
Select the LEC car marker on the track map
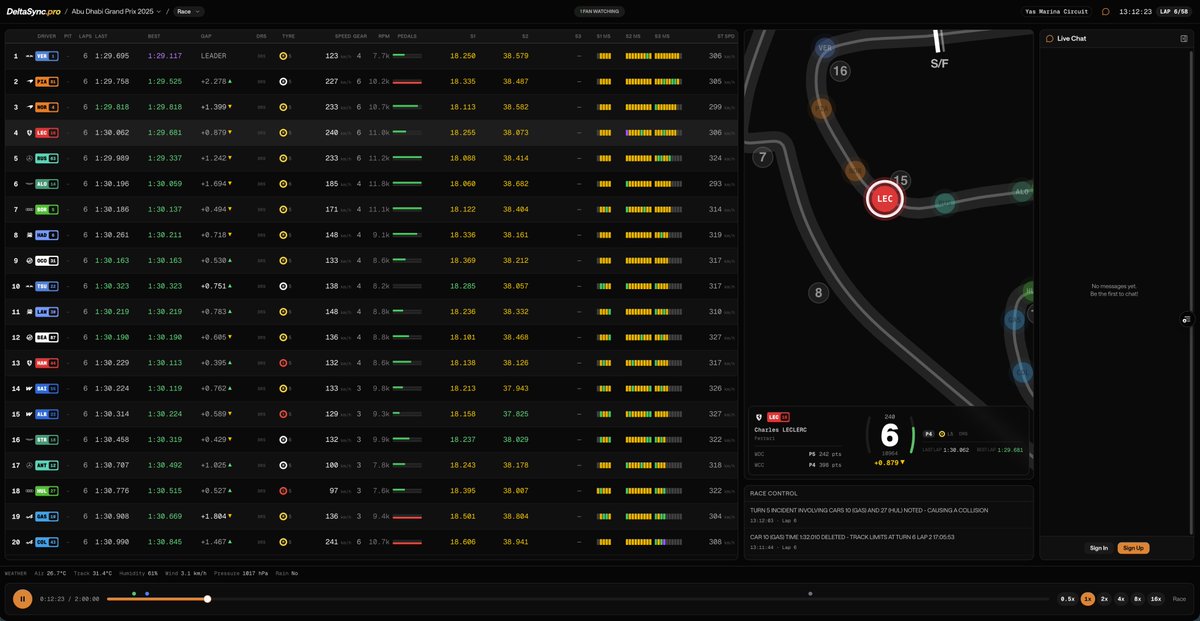point(884,198)
